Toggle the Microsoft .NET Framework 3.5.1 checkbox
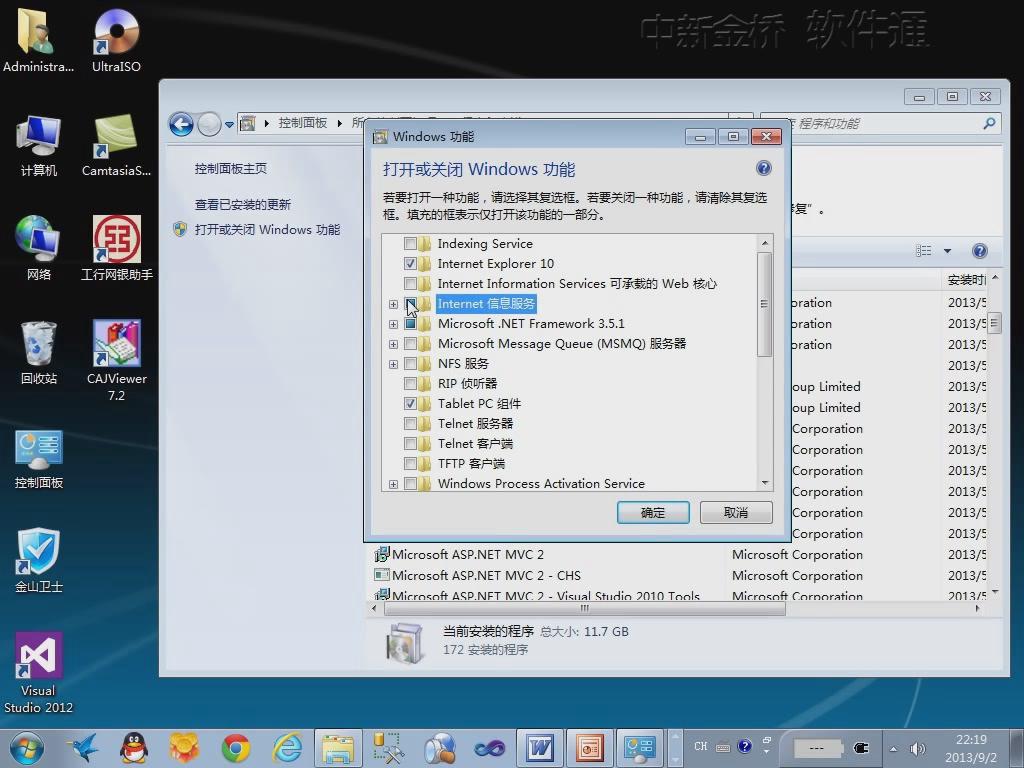The width and height of the screenshot is (1024, 768). click(410, 323)
